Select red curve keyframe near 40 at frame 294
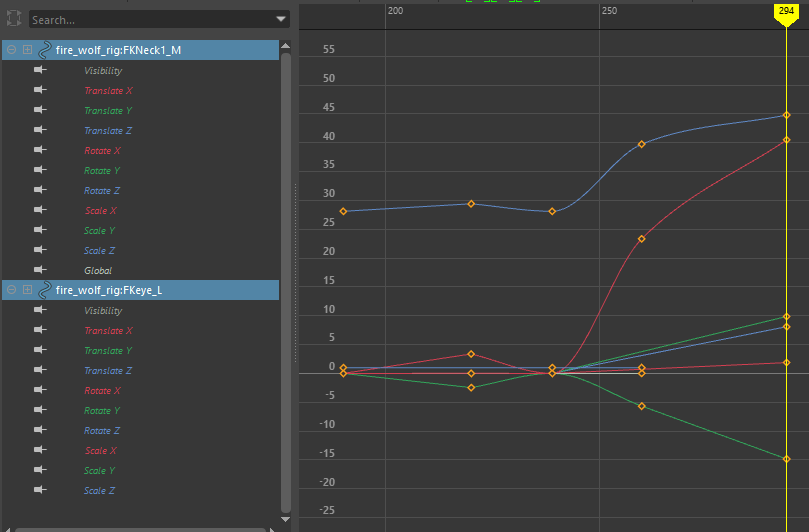809x532 pixels. 786,140
